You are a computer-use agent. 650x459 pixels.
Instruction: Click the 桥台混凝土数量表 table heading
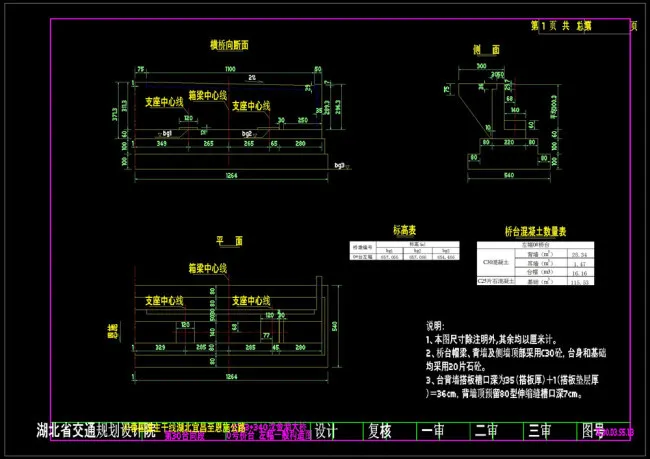535,231
